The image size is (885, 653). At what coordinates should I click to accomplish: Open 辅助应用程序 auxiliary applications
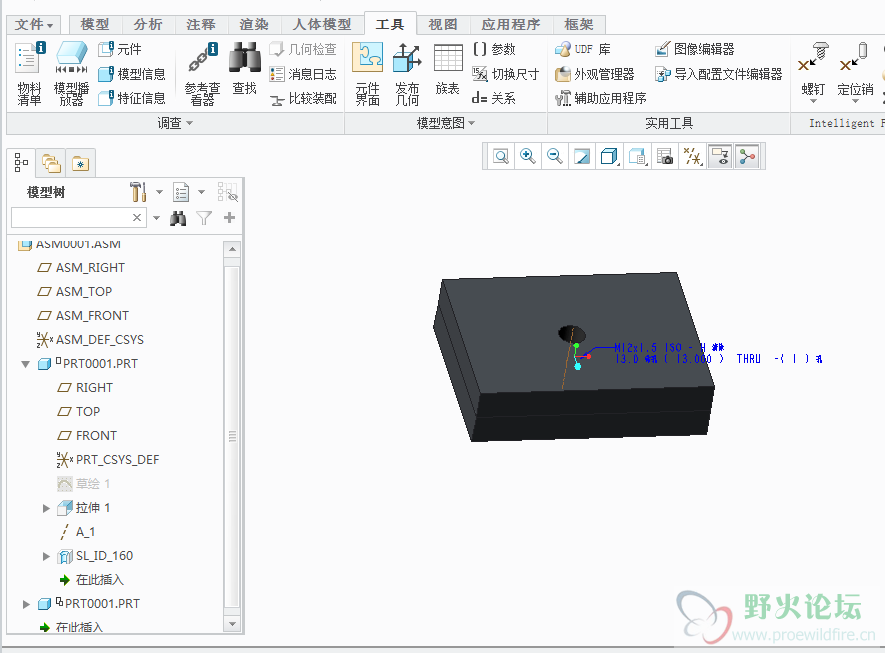pos(601,98)
